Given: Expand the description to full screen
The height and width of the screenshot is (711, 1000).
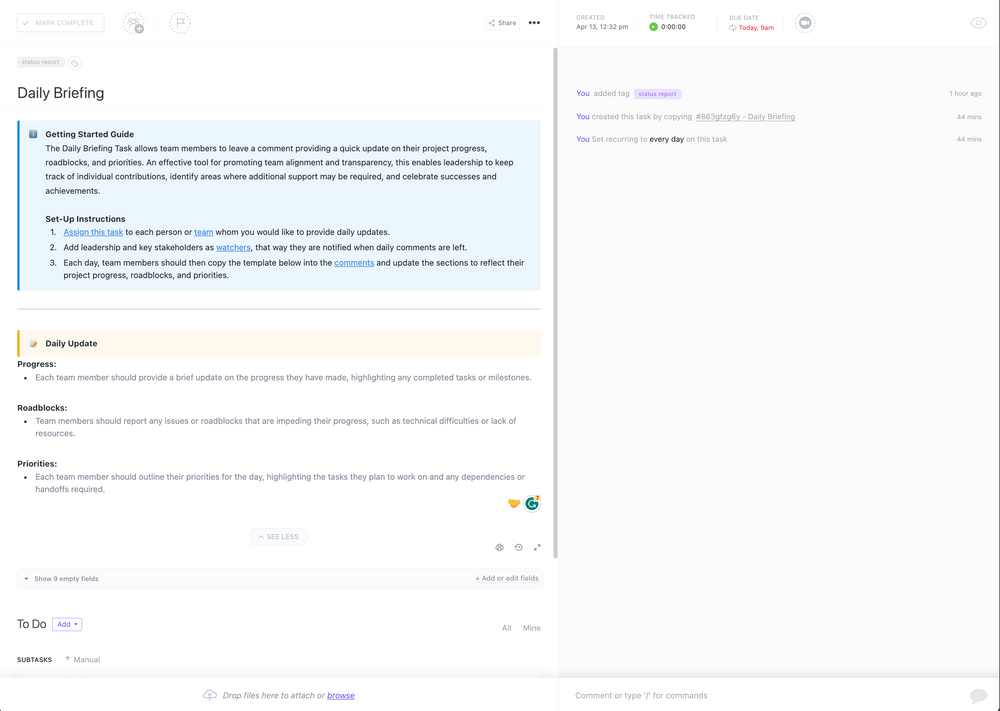Looking at the screenshot, I should tap(537, 547).
